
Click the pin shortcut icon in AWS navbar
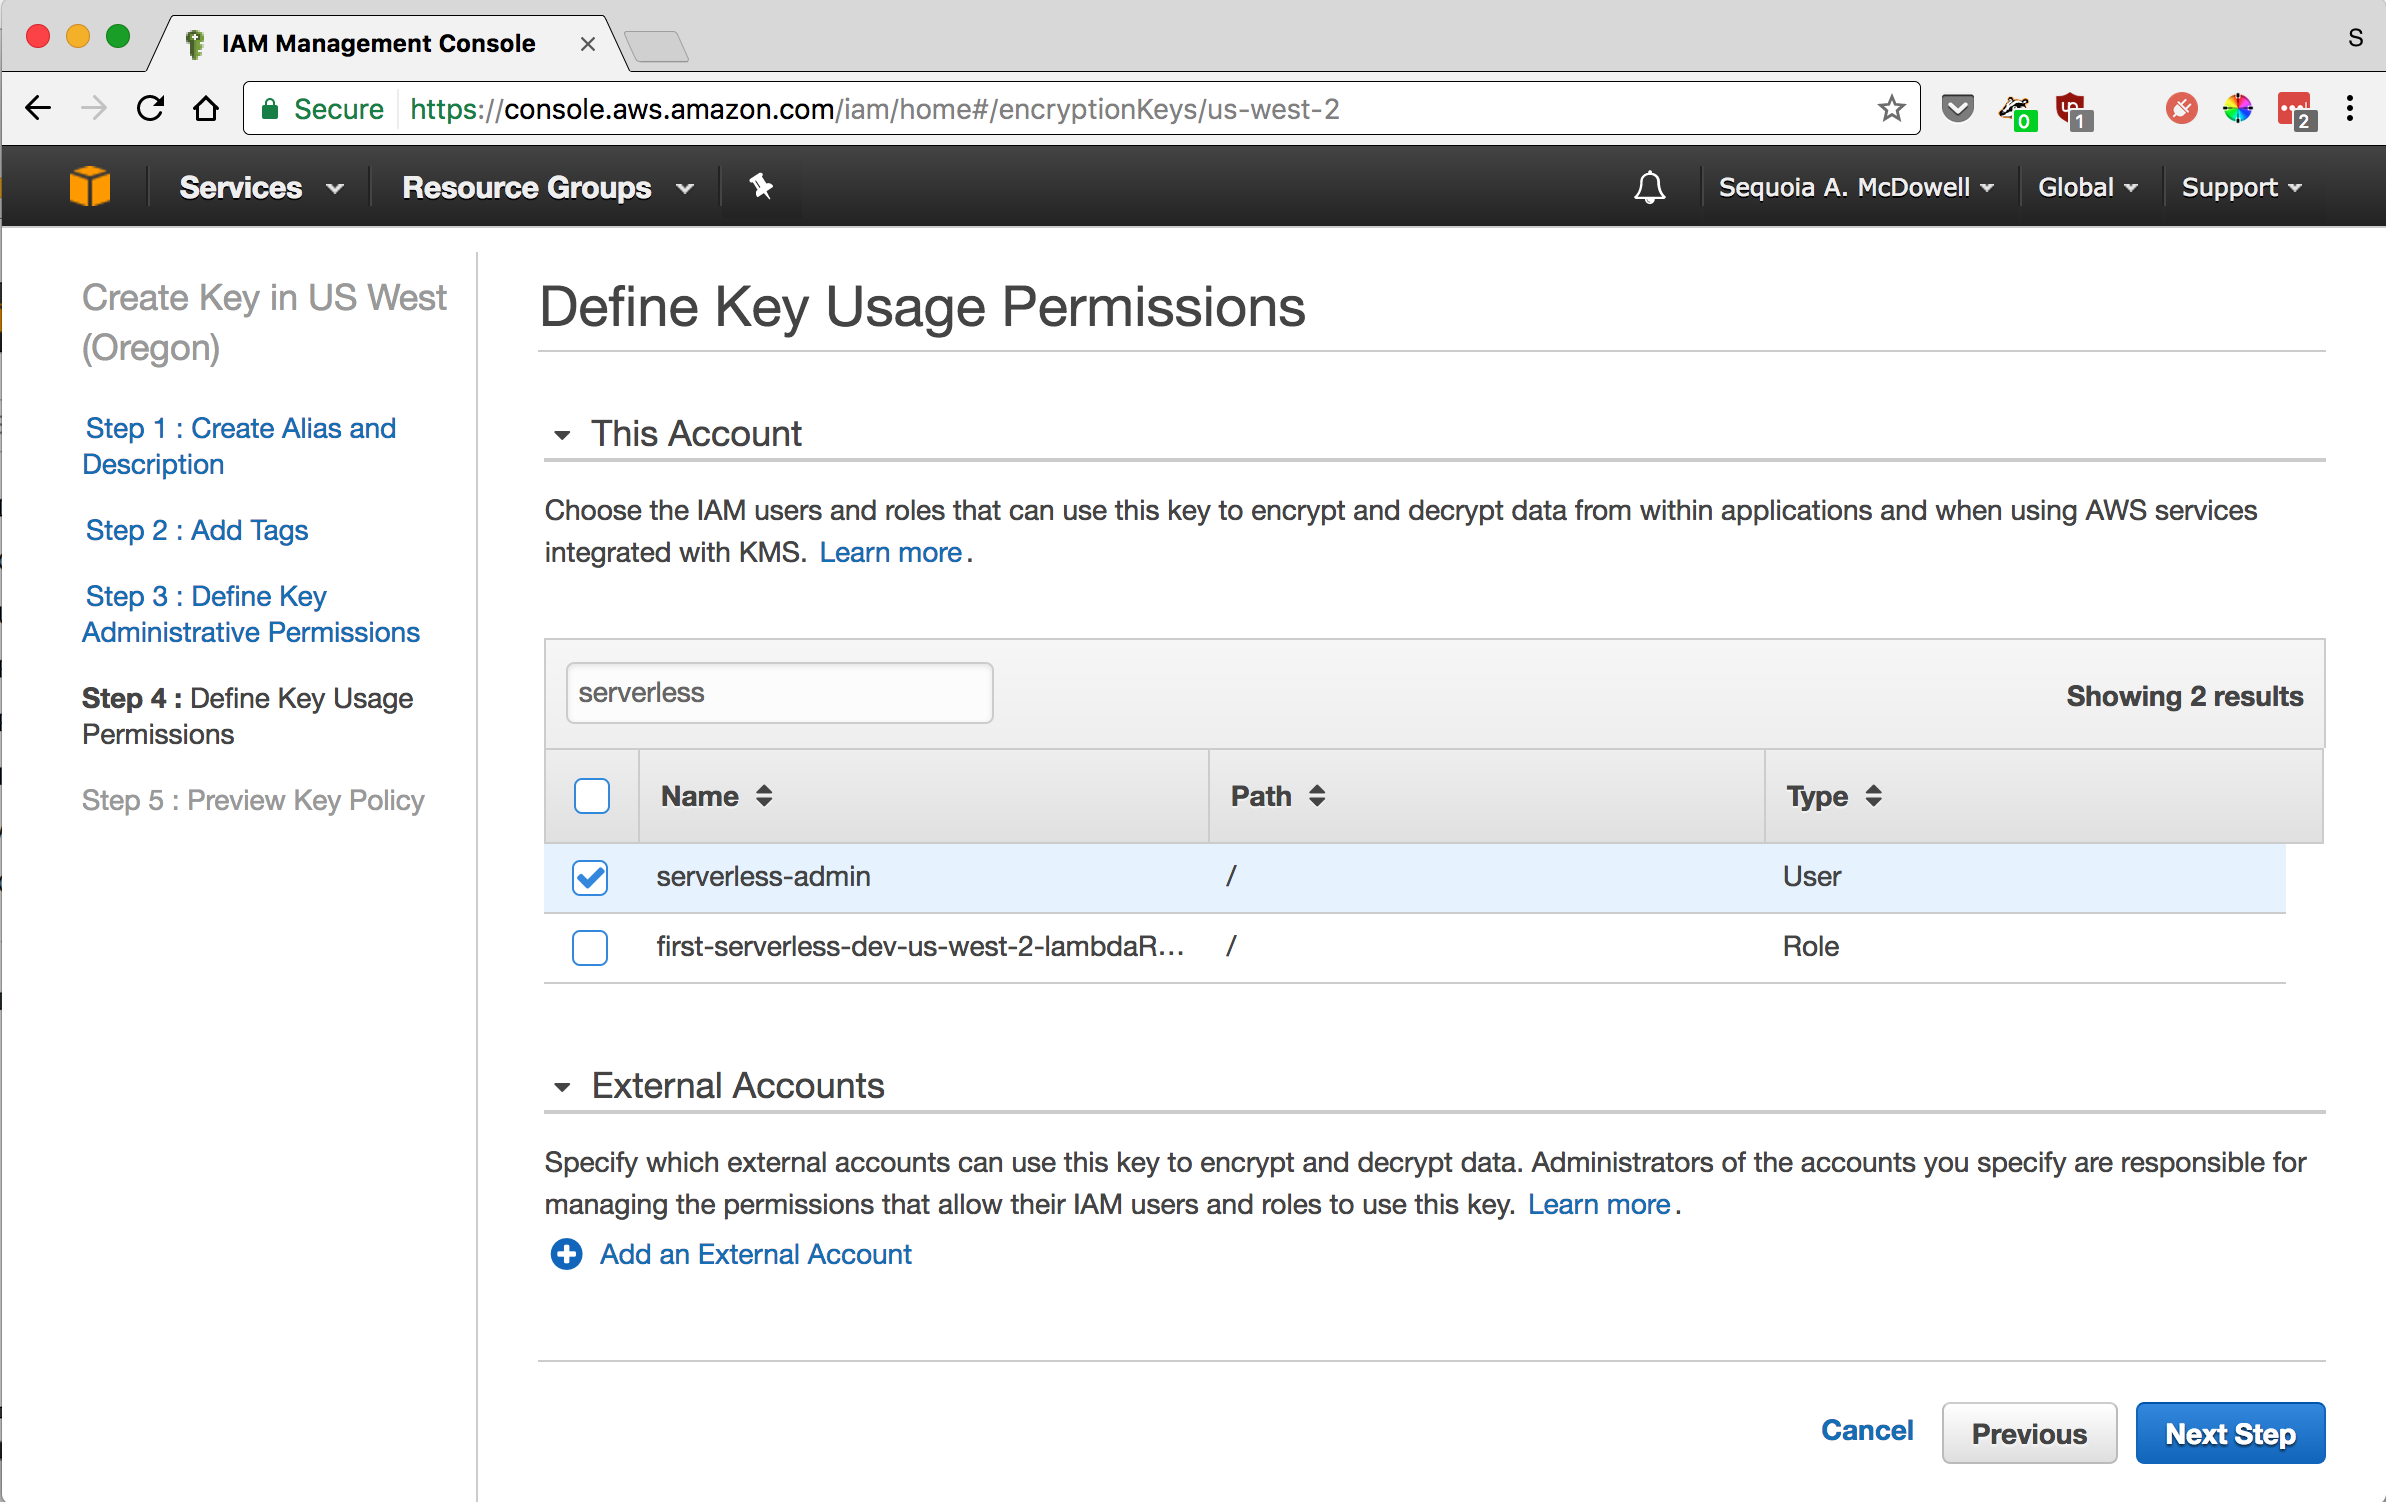click(761, 186)
